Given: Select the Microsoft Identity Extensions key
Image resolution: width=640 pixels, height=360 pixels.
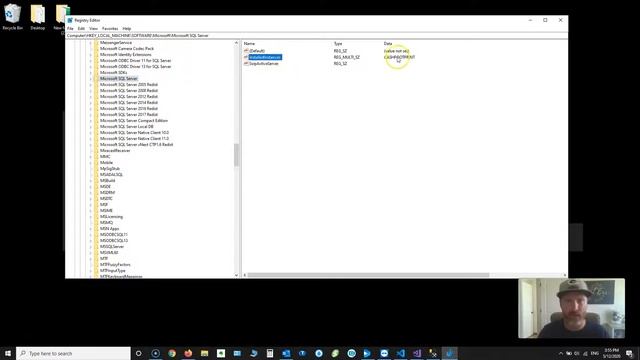Looking at the screenshot, I should pyautogui.click(x=126, y=54).
